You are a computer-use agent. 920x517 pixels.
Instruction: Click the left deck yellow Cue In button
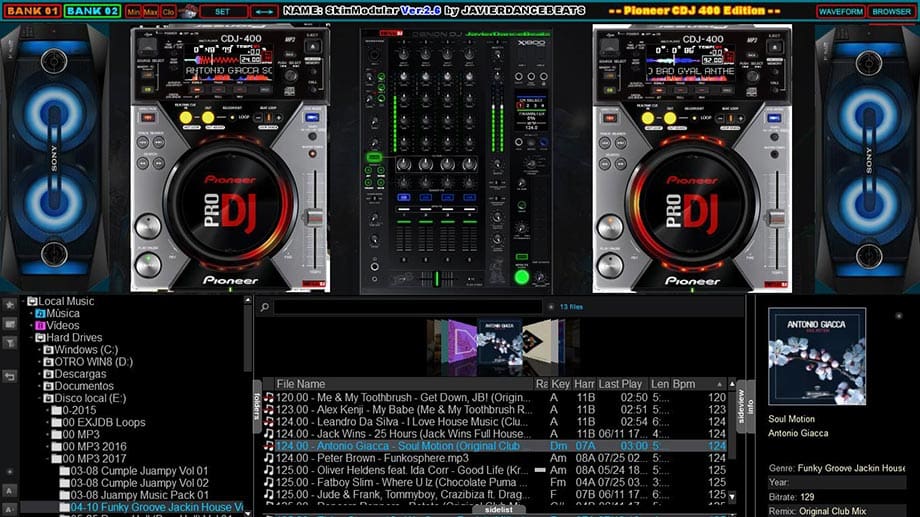[x=186, y=118]
